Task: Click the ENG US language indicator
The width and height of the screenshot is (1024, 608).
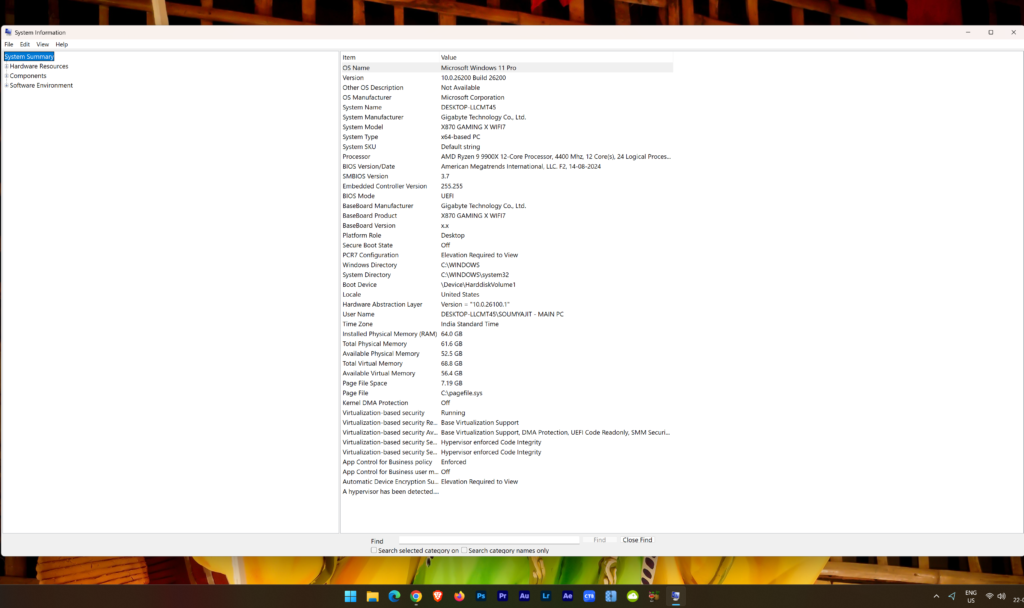Action: tap(971, 596)
